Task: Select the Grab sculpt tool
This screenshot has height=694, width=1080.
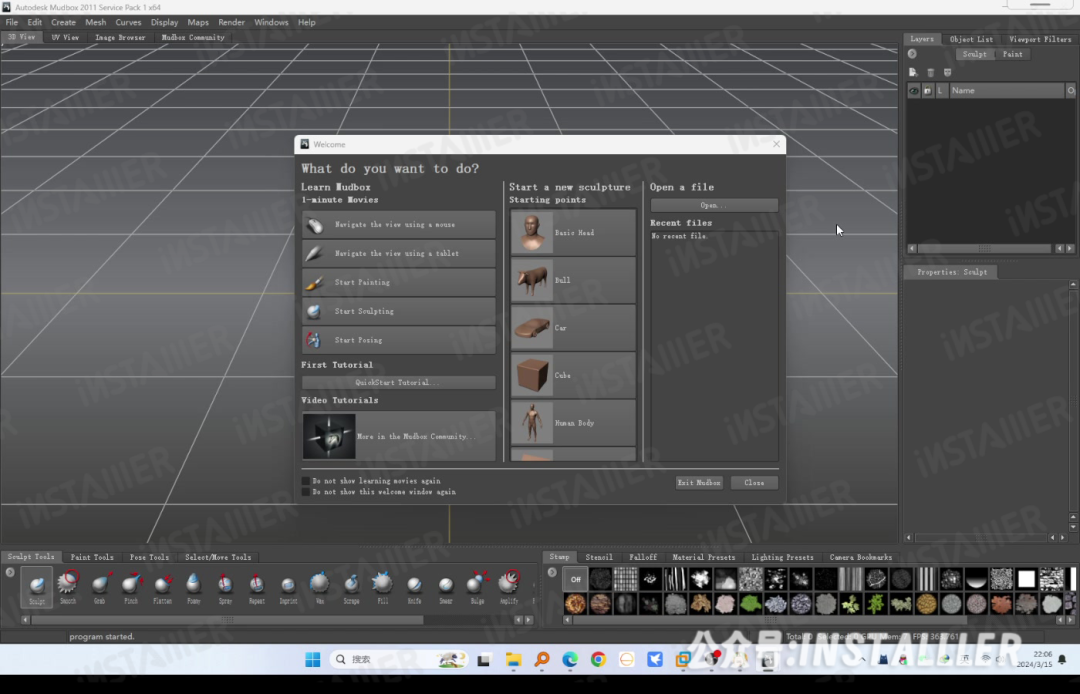Action: (99, 587)
